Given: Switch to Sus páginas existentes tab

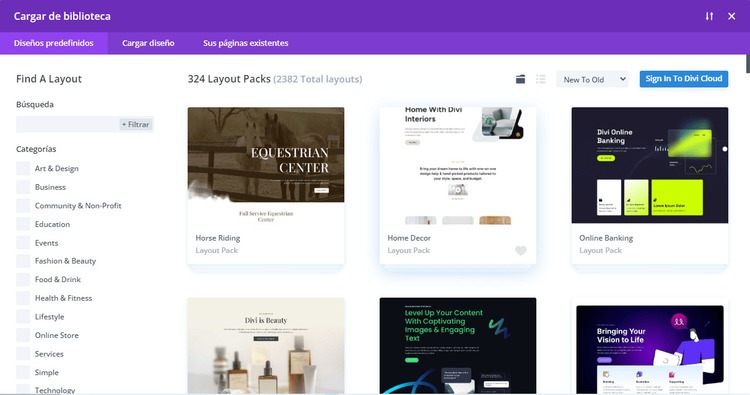Looking at the screenshot, I should click(x=245, y=43).
